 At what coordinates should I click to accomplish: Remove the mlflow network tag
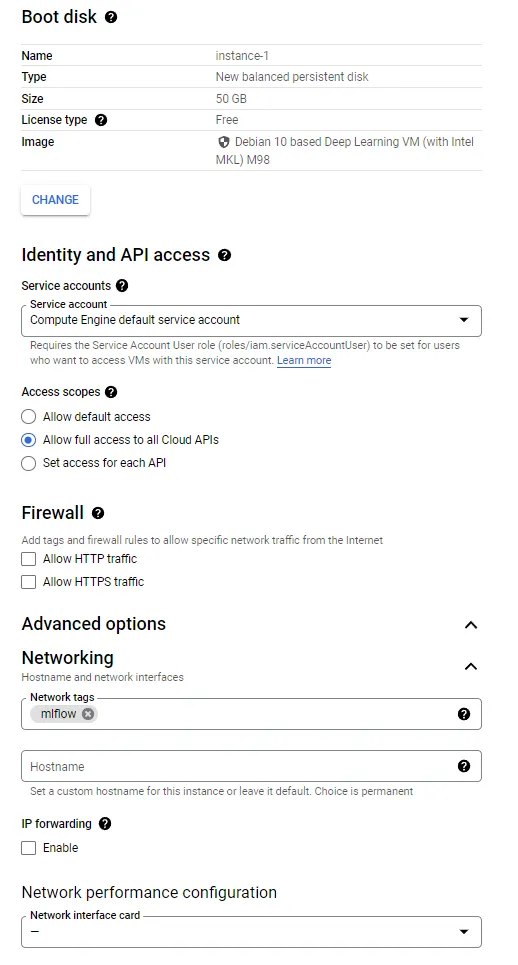pos(88,714)
